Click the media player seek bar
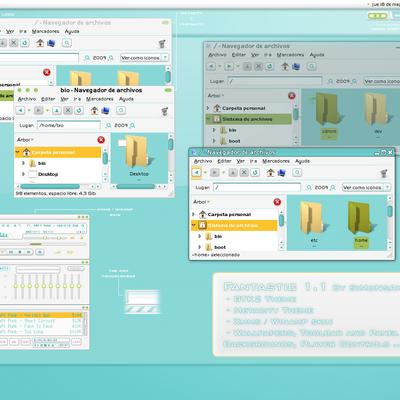Image resolution: width=400 pixels, height=400 pixels. 43,244
